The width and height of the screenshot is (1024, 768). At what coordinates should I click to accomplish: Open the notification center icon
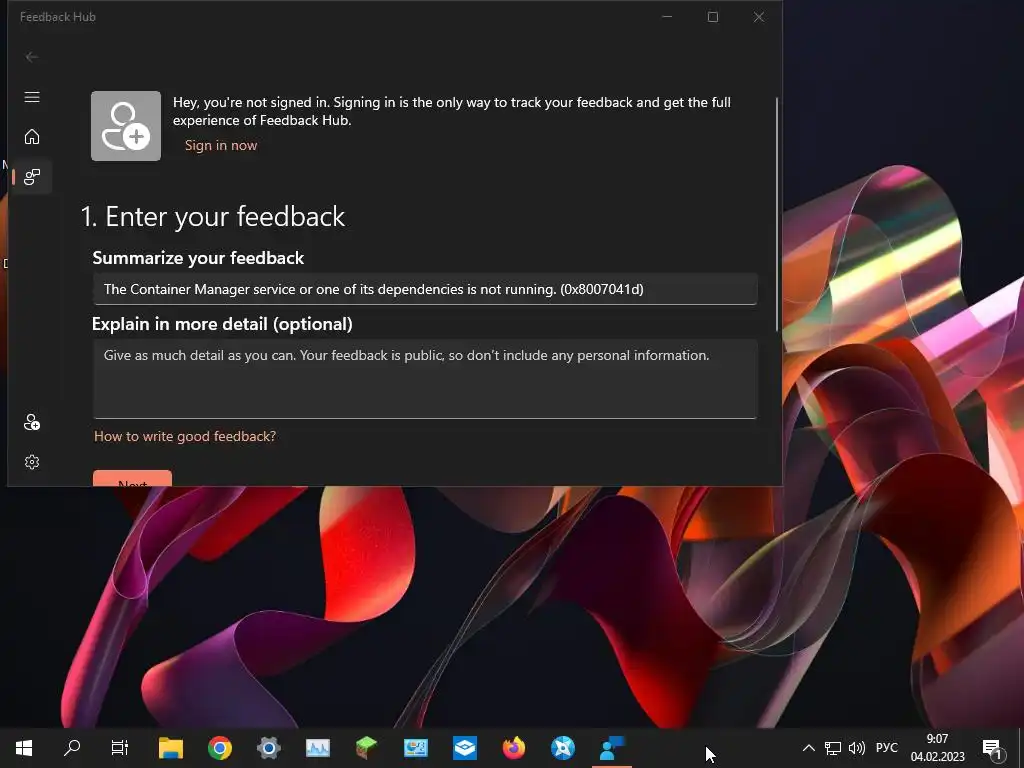pos(993,749)
